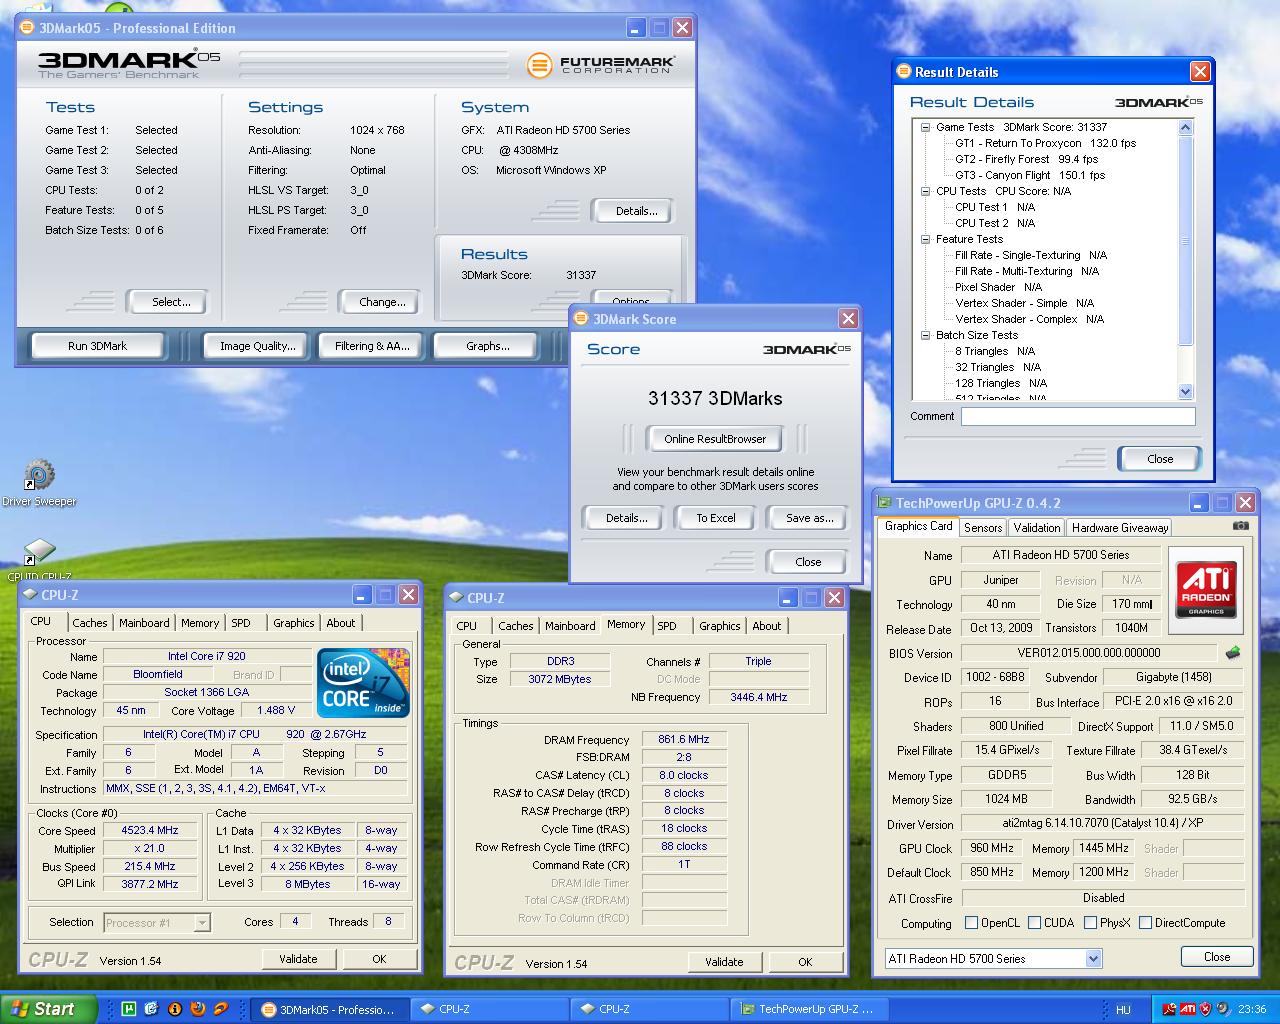The height and width of the screenshot is (1024, 1280).
Task: Open the Hardware Giveaway tab
Action: pyautogui.click(x=1120, y=528)
